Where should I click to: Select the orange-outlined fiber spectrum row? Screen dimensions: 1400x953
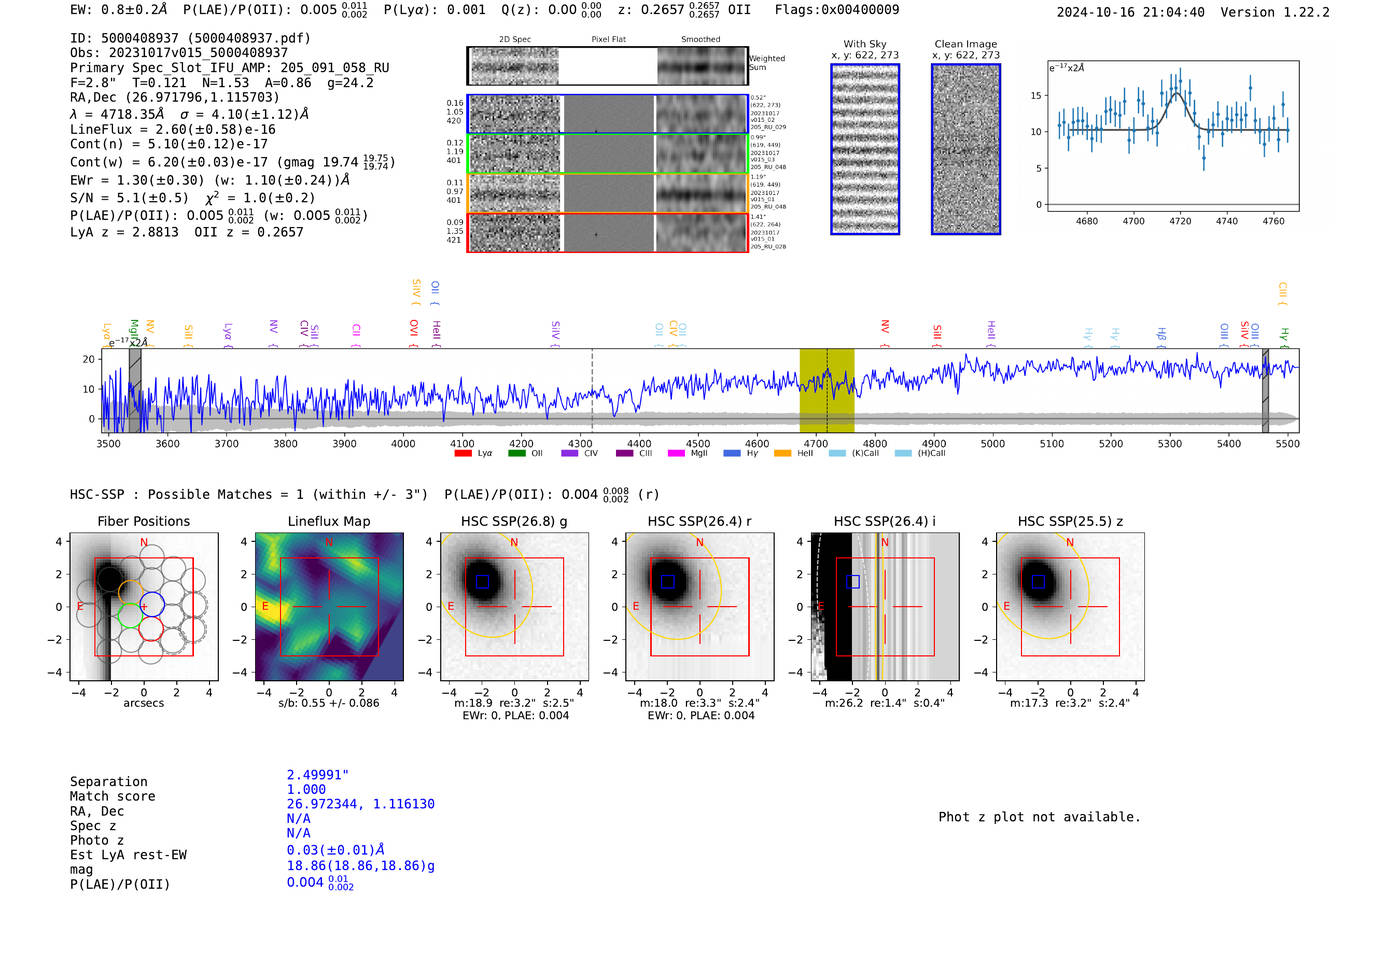607,193
